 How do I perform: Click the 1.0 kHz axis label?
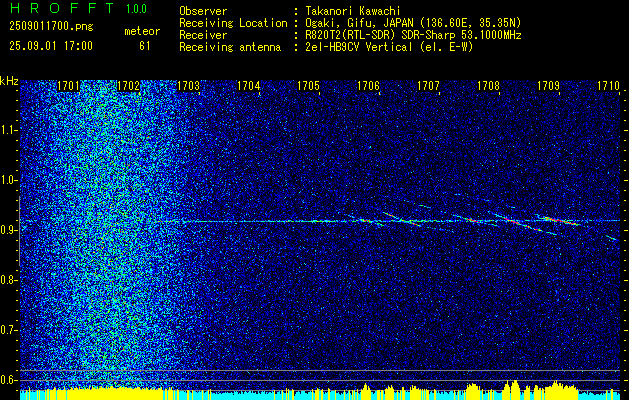(x=7, y=180)
